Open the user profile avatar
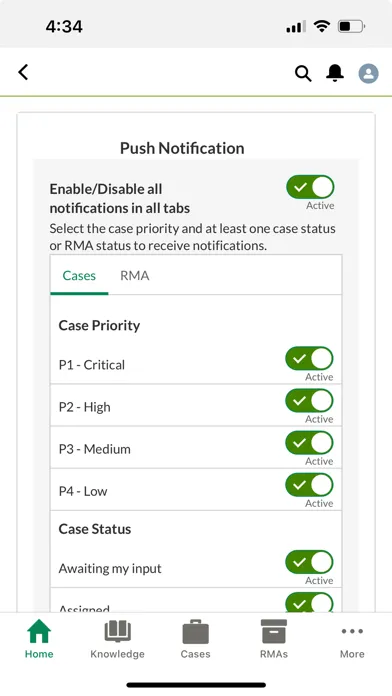Viewport: 392px width, 696px height. point(368,73)
